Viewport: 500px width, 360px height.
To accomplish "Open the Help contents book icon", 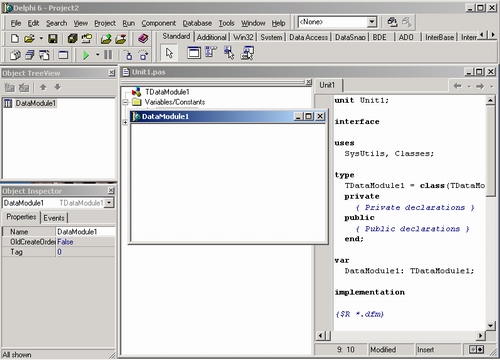I will (x=143, y=39).
